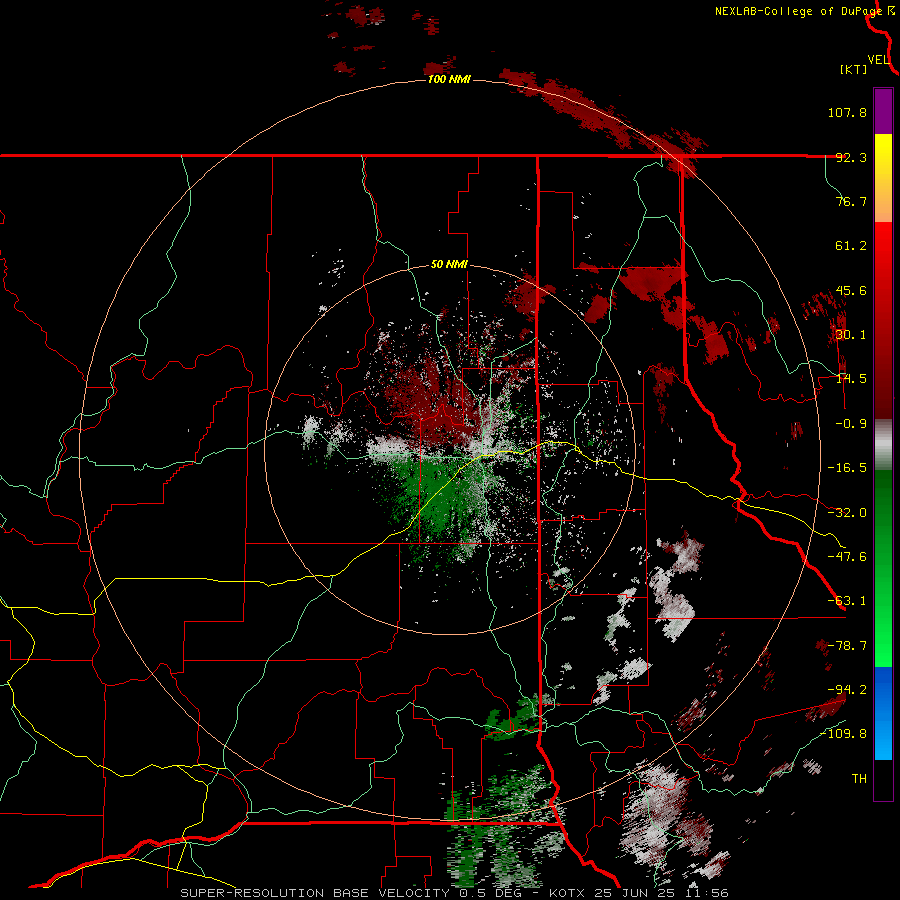Select the 30.1 legend value
Image resolution: width=900 pixels, height=900 pixels.
(x=851, y=335)
